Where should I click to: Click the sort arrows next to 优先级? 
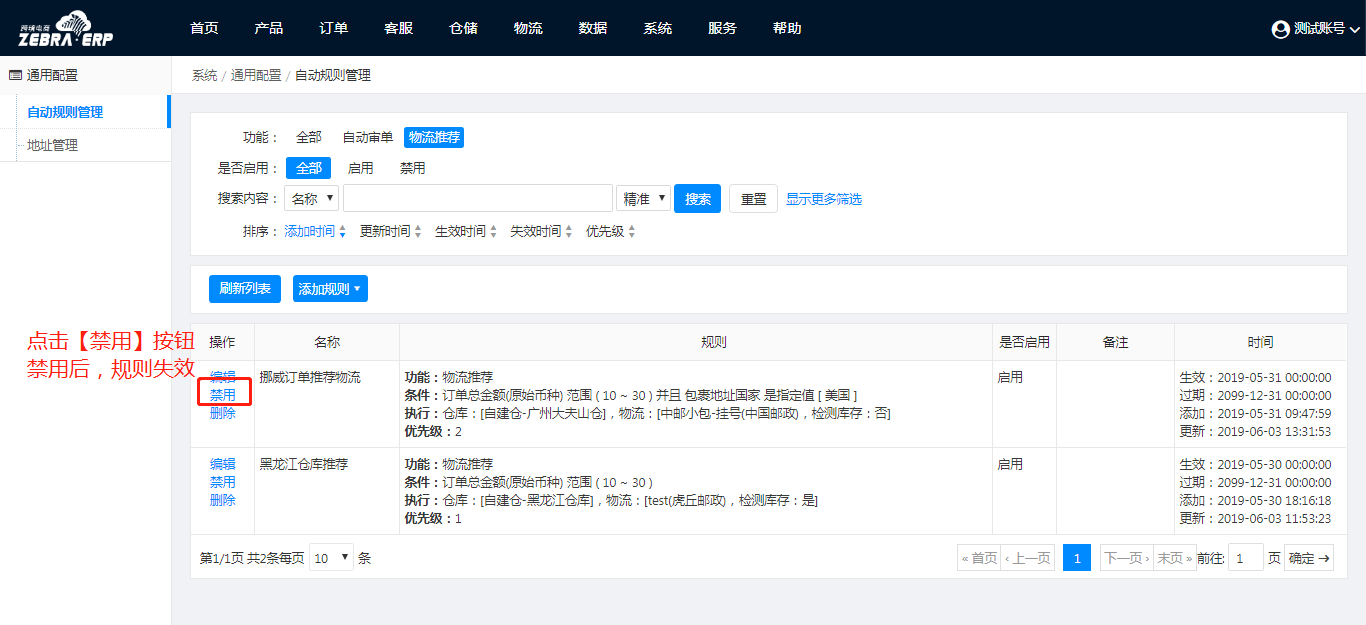pyautogui.click(x=631, y=232)
